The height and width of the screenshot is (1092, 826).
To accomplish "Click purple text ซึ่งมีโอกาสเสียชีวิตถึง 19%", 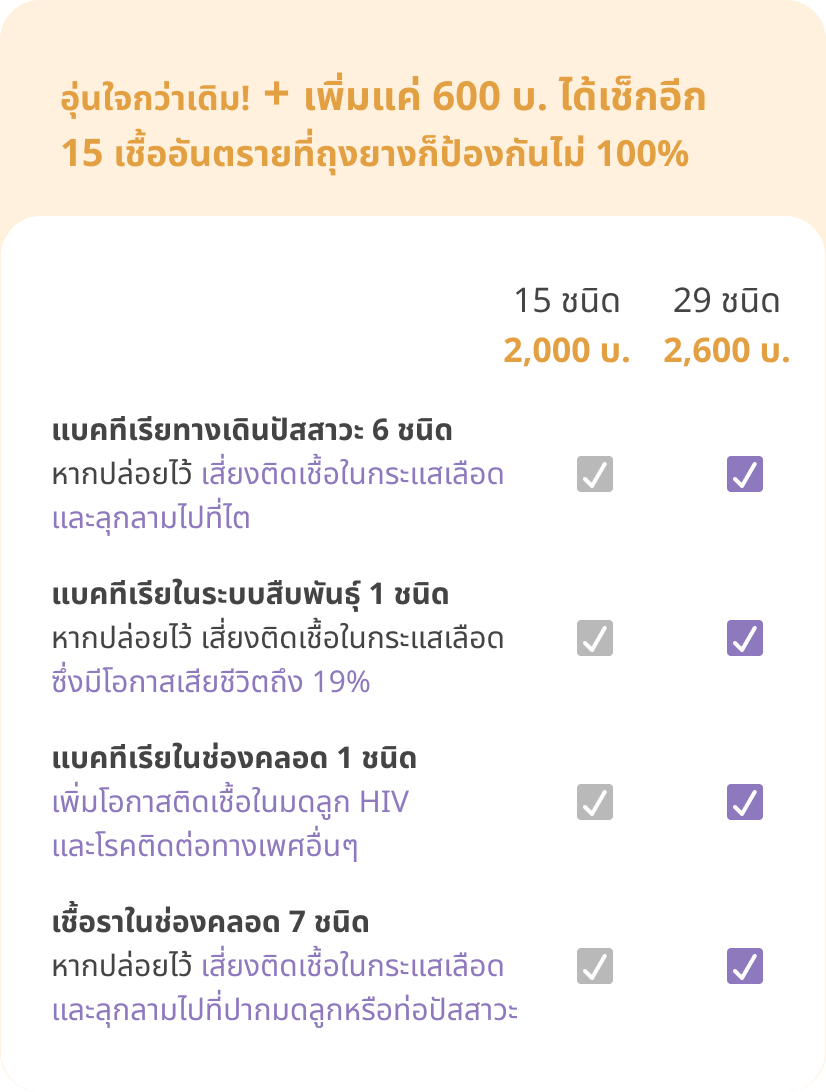I will (210, 682).
